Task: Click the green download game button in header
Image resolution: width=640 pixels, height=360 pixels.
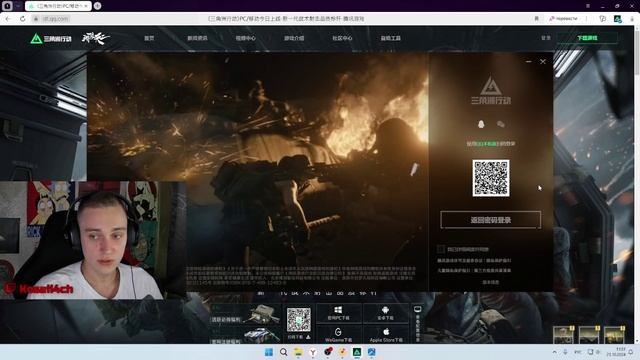Action: pyautogui.click(x=587, y=38)
